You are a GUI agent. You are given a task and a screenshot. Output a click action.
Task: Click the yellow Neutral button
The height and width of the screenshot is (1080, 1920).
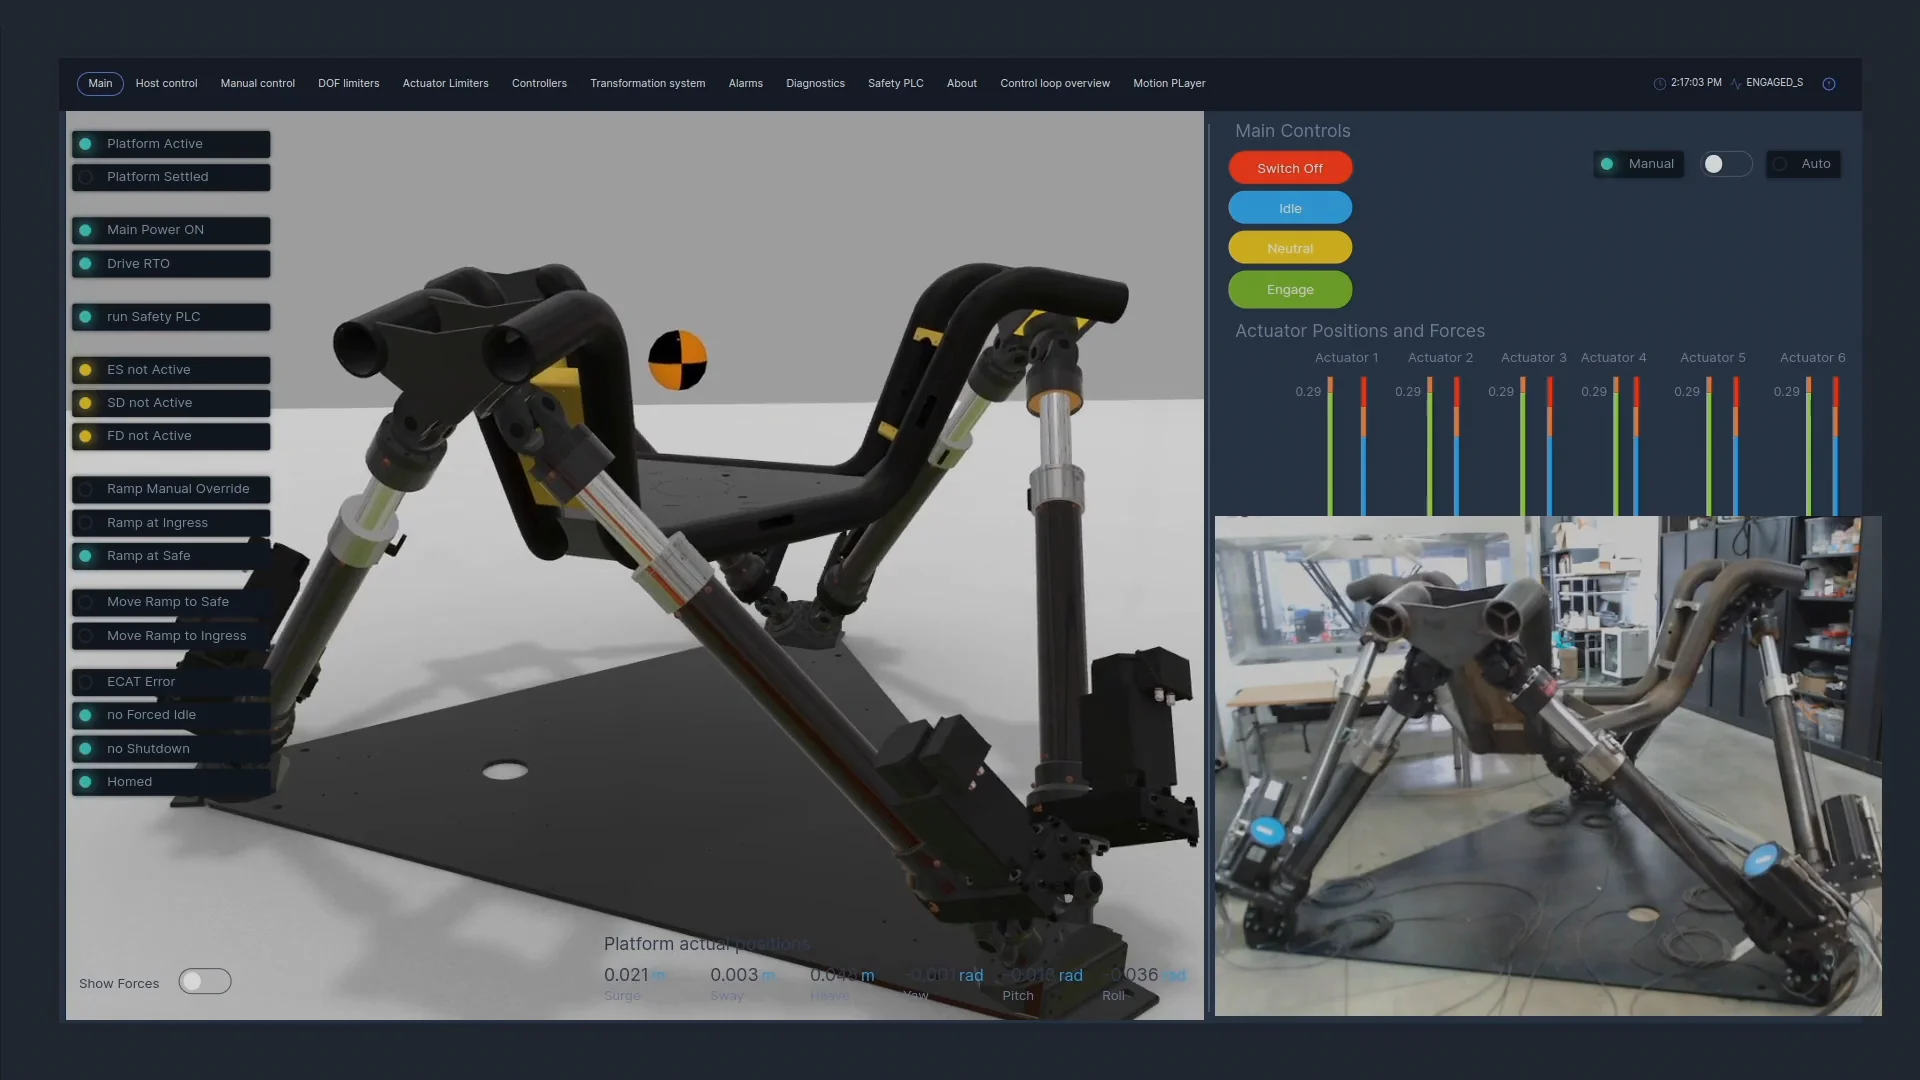click(x=1290, y=249)
